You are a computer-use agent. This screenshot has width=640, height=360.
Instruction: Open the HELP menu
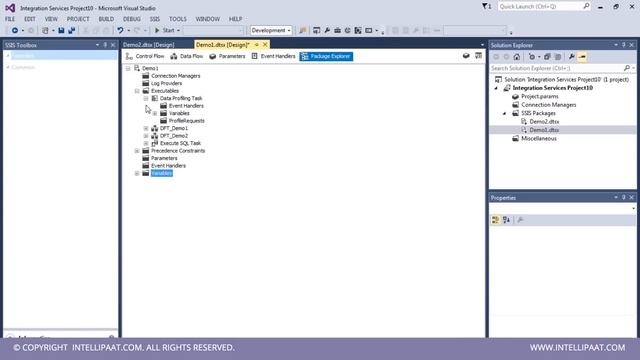[x=235, y=19]
